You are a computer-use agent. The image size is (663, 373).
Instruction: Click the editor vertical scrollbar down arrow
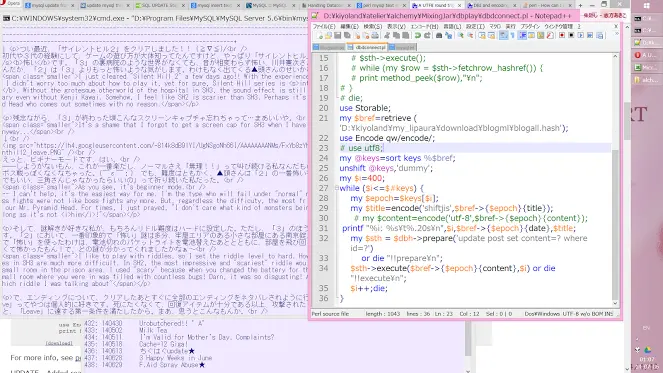pyautogui.click(x=615, y=303)
